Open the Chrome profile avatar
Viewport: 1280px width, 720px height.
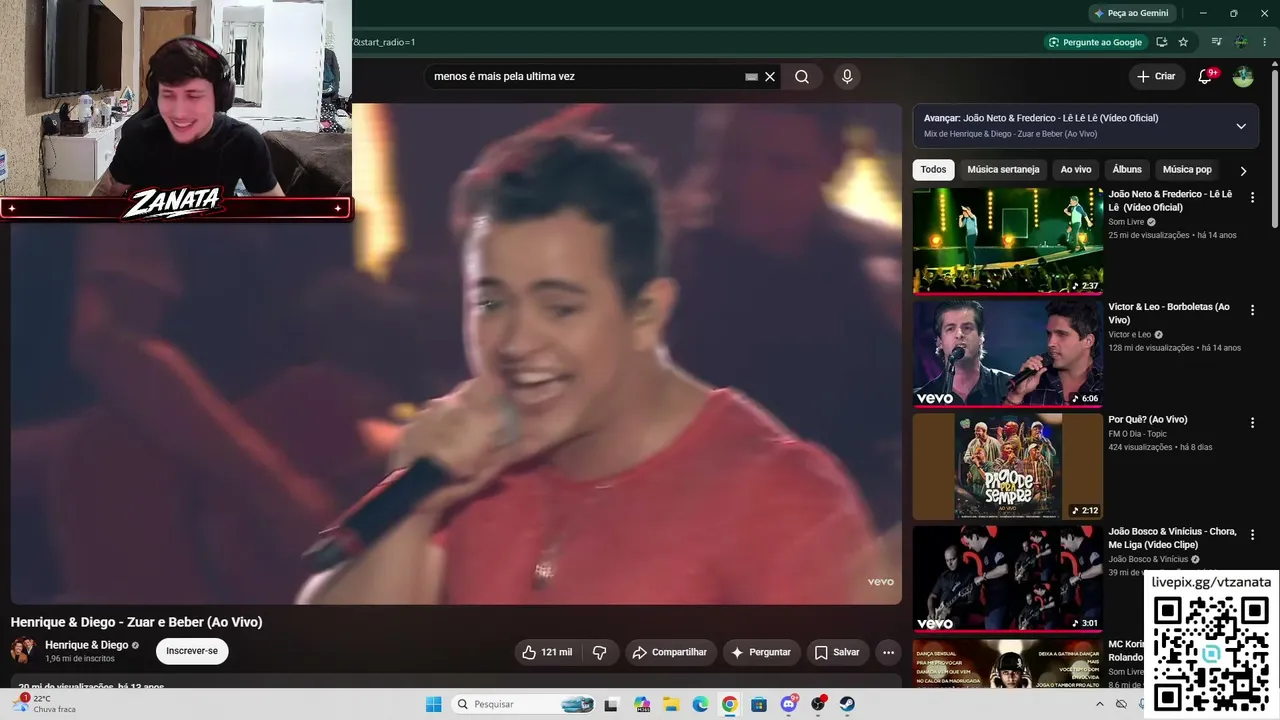pyautogui.click(x=1241, y=42)
